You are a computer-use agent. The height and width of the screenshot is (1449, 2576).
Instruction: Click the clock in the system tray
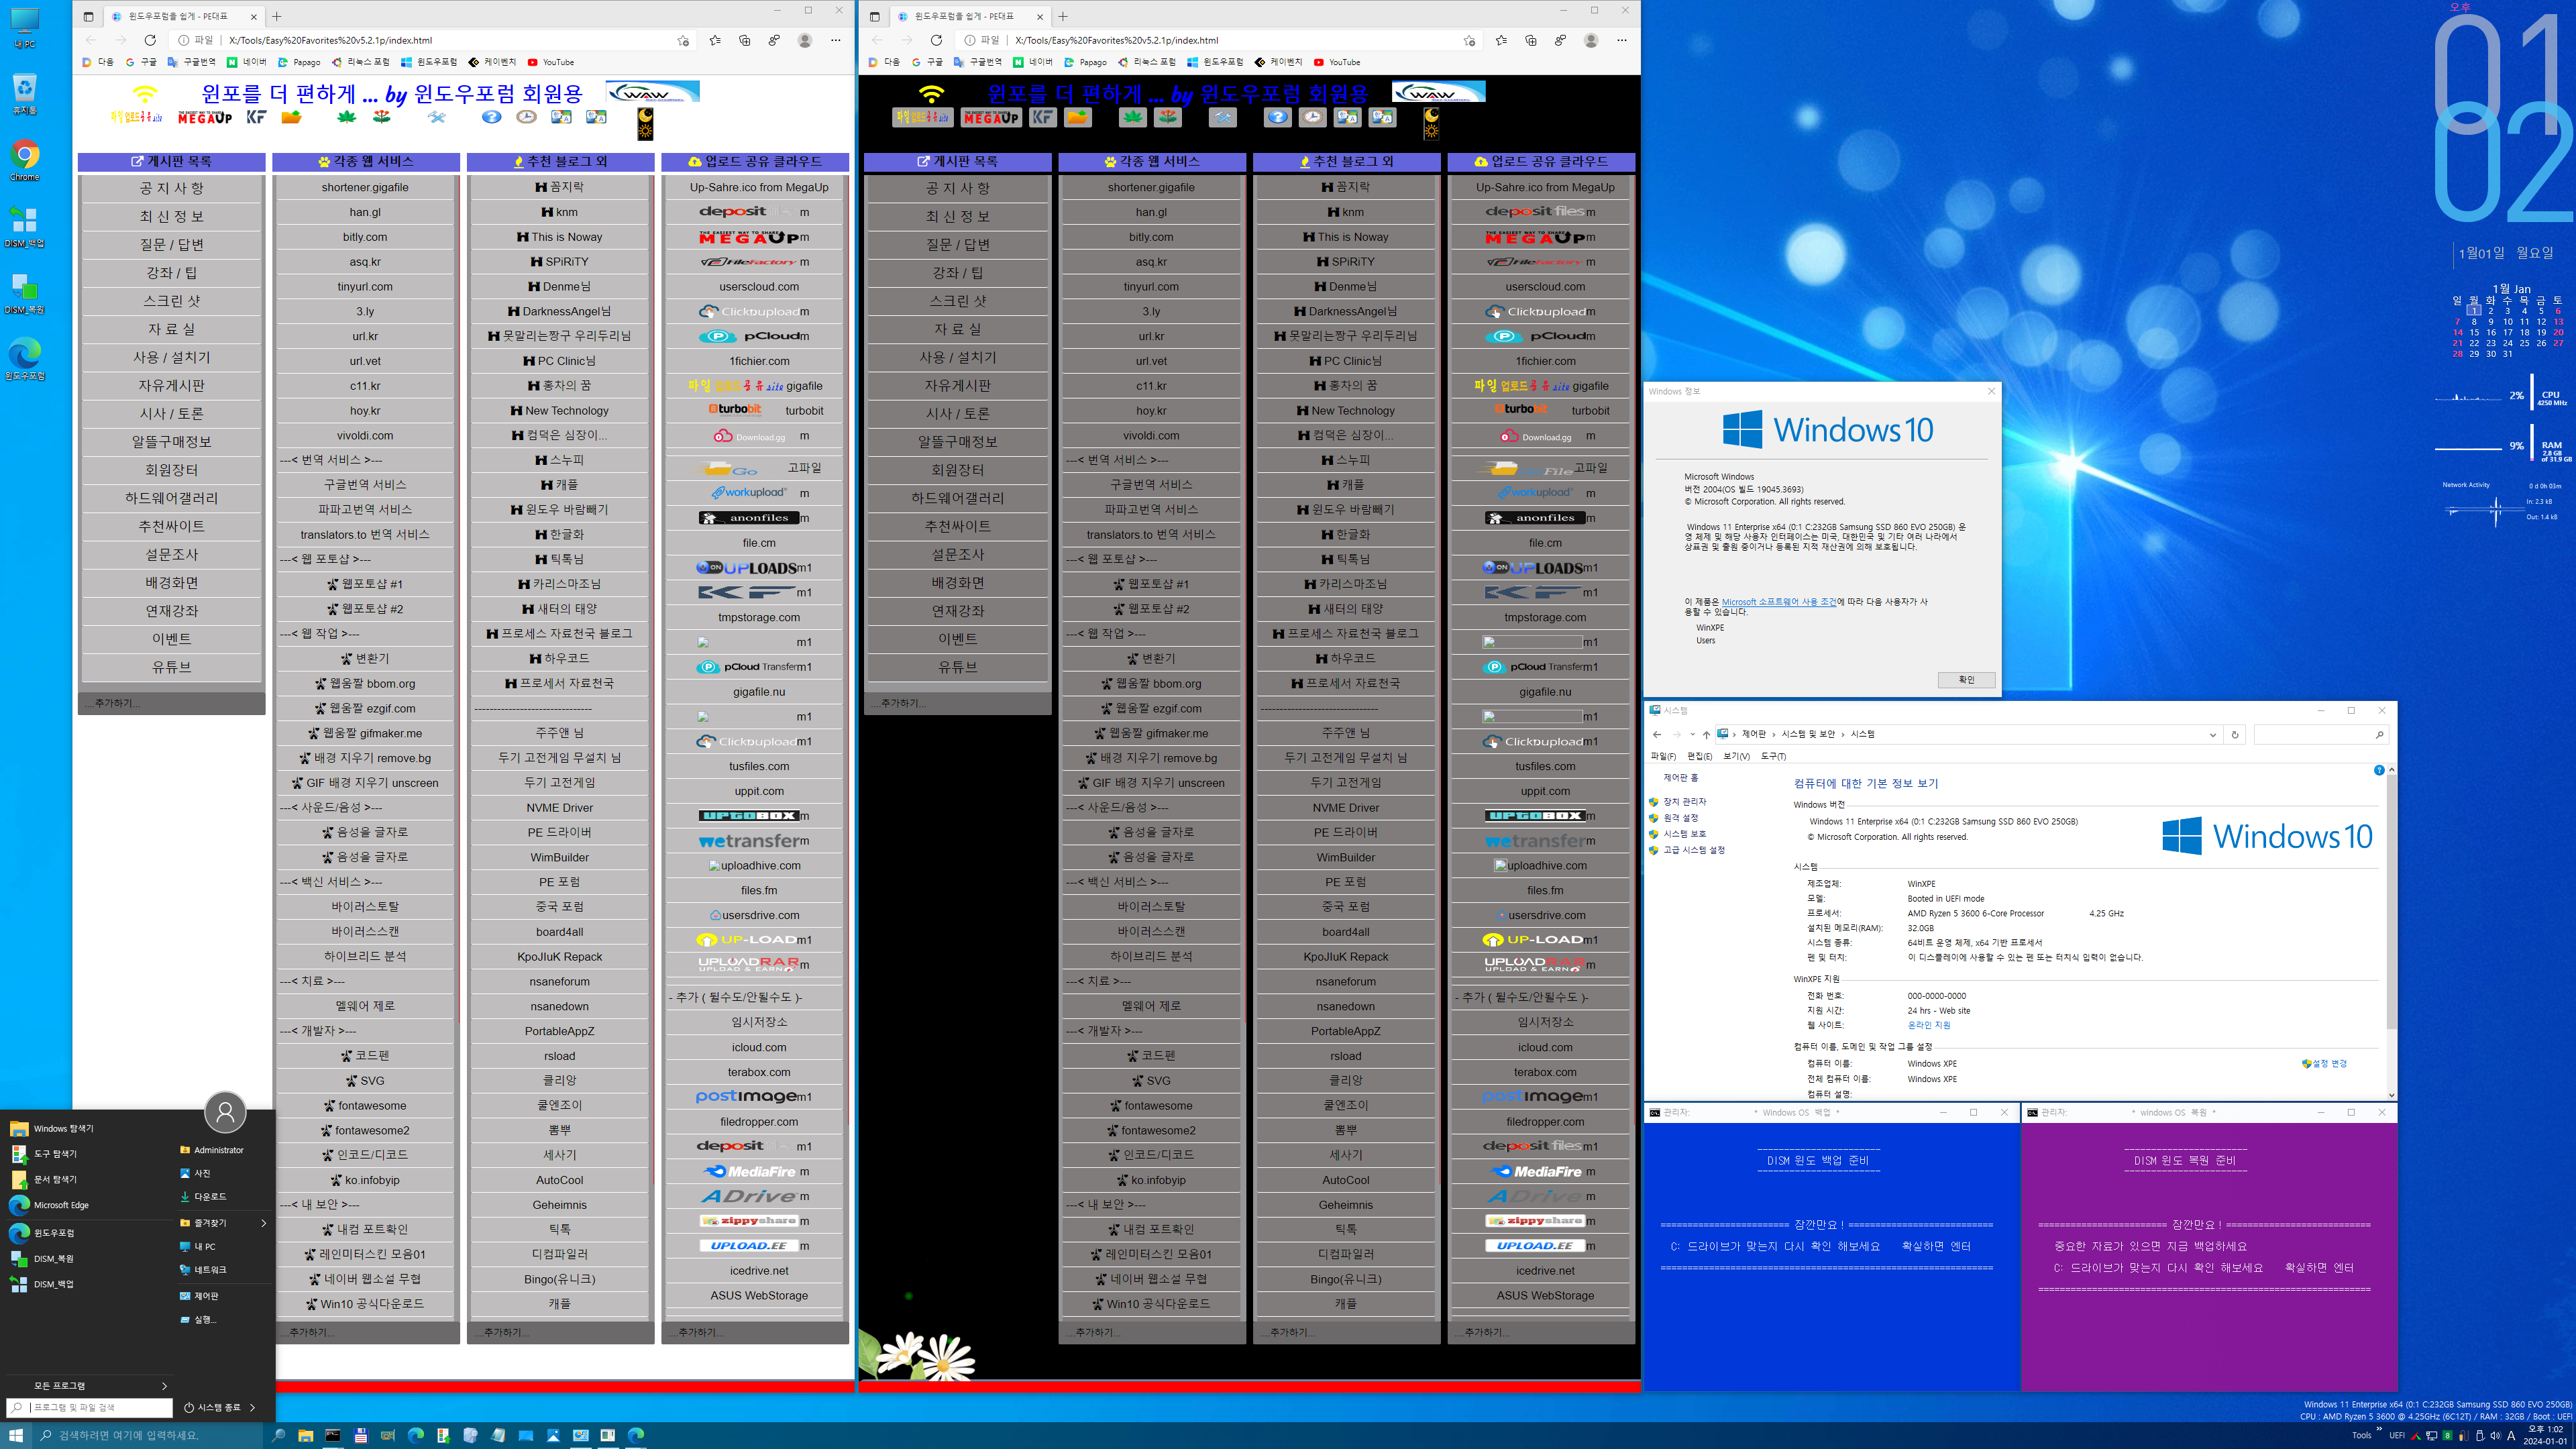coord(2544,1435)
